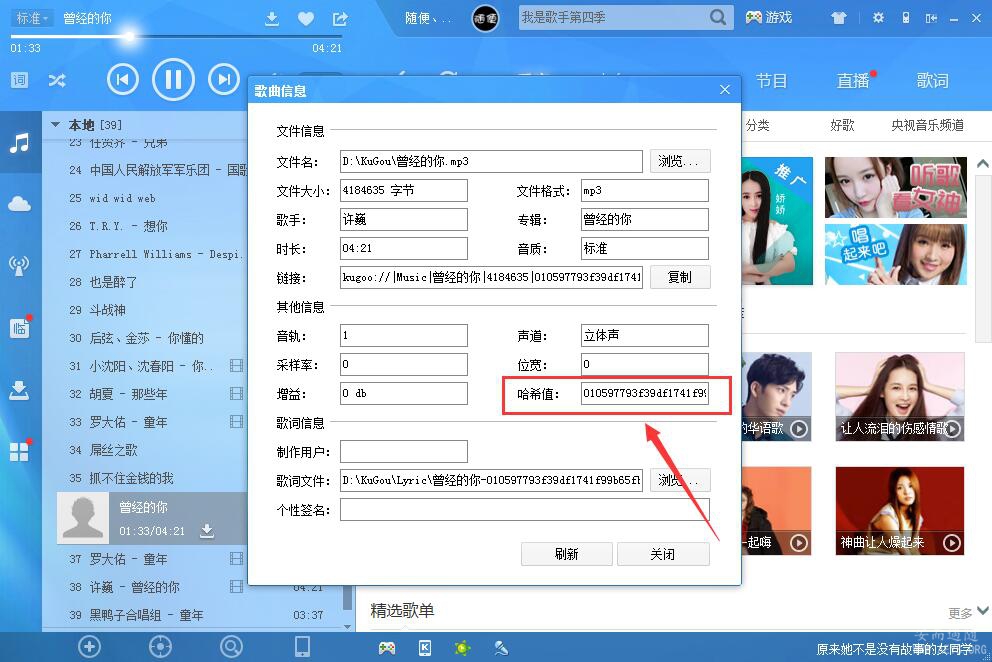Pause the current song
Image resolution: width=992 pixels, height=662 pixels.
(173, 80)
